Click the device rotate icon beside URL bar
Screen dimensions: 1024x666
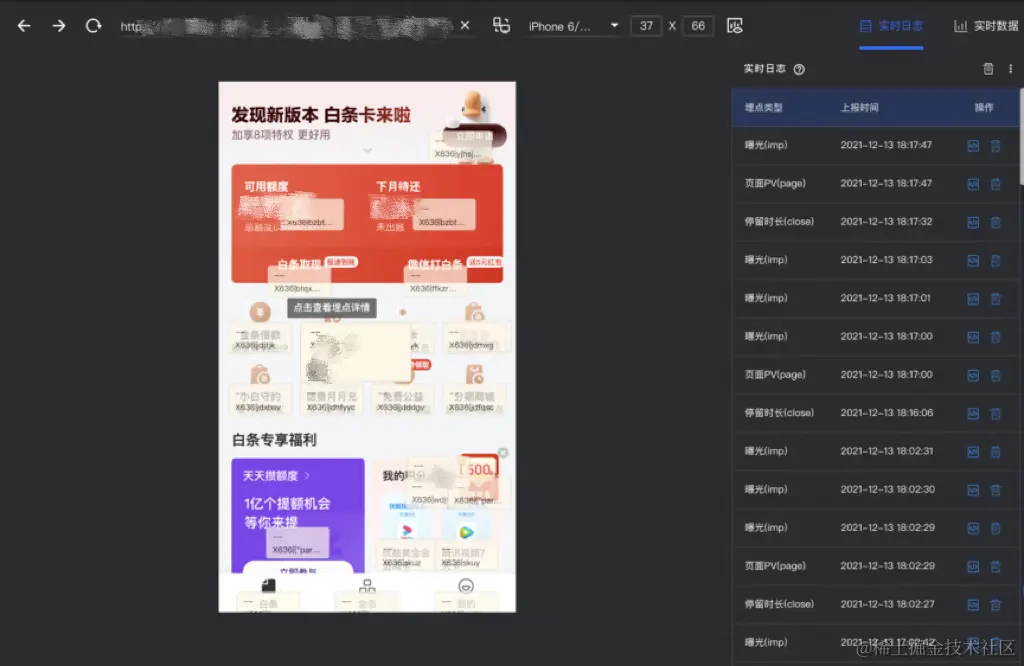[x=501, y=25]
